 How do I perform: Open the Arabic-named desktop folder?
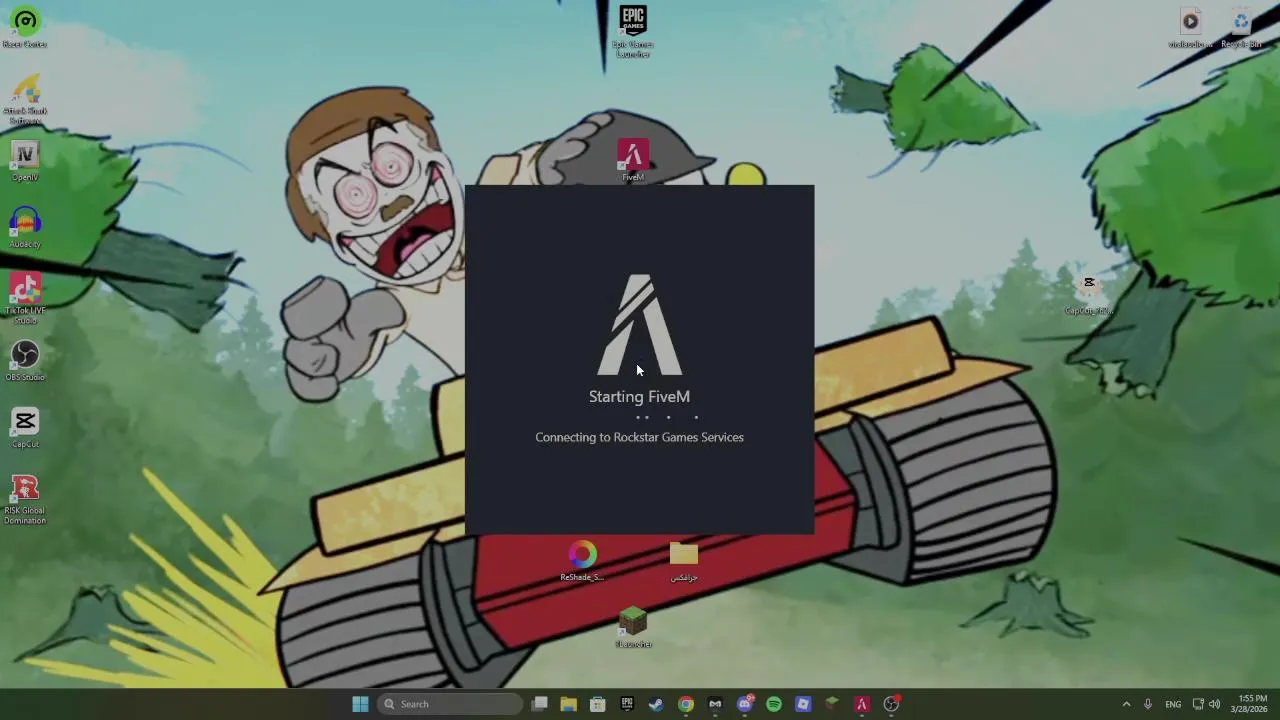coord(684,561)
